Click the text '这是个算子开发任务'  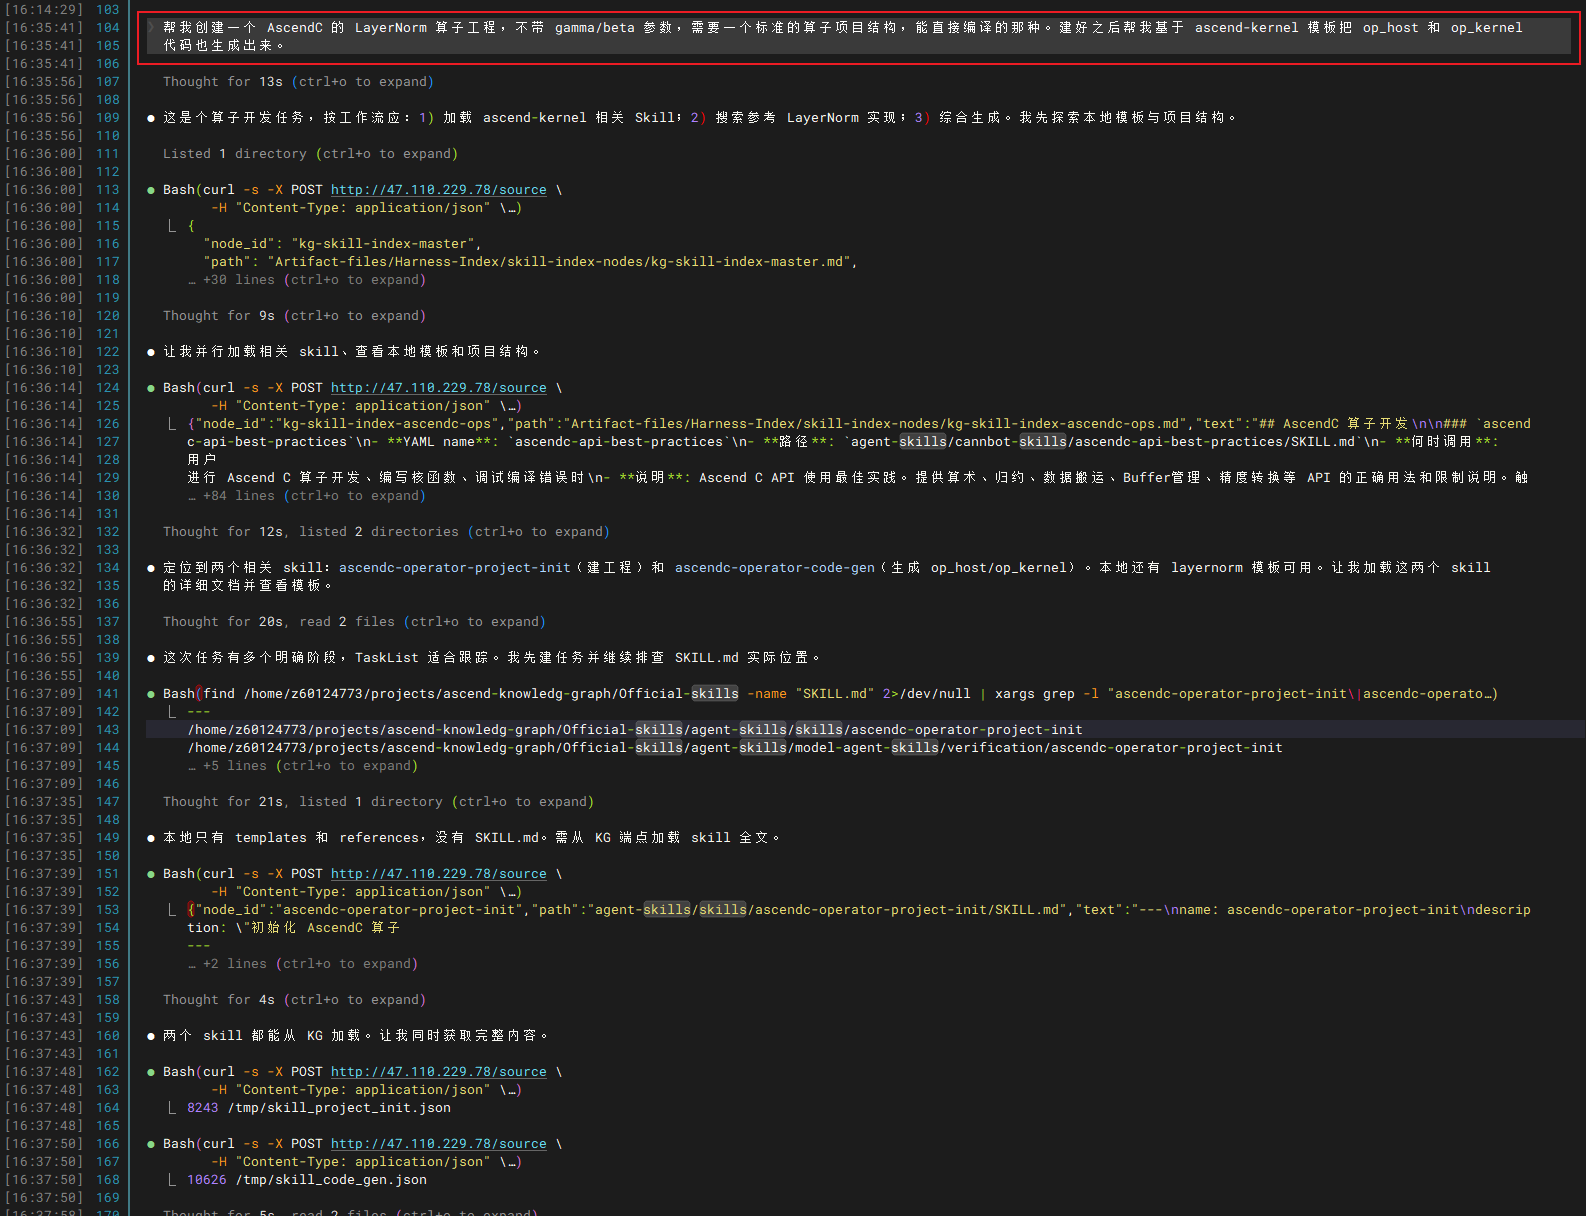235,118
